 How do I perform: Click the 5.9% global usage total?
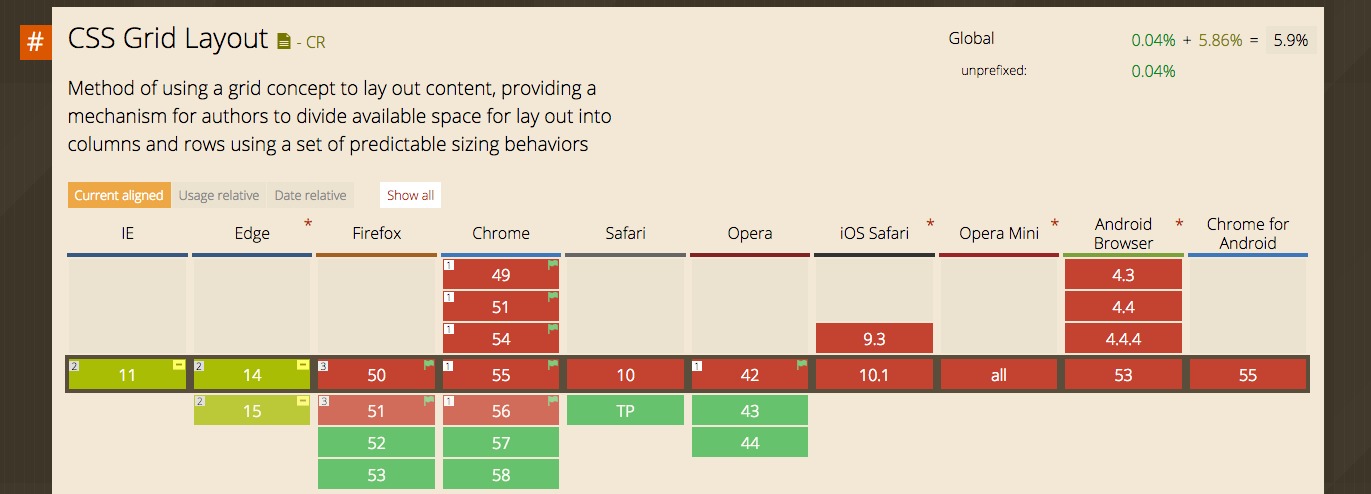pyautogui.click(x=1291, y=40)
